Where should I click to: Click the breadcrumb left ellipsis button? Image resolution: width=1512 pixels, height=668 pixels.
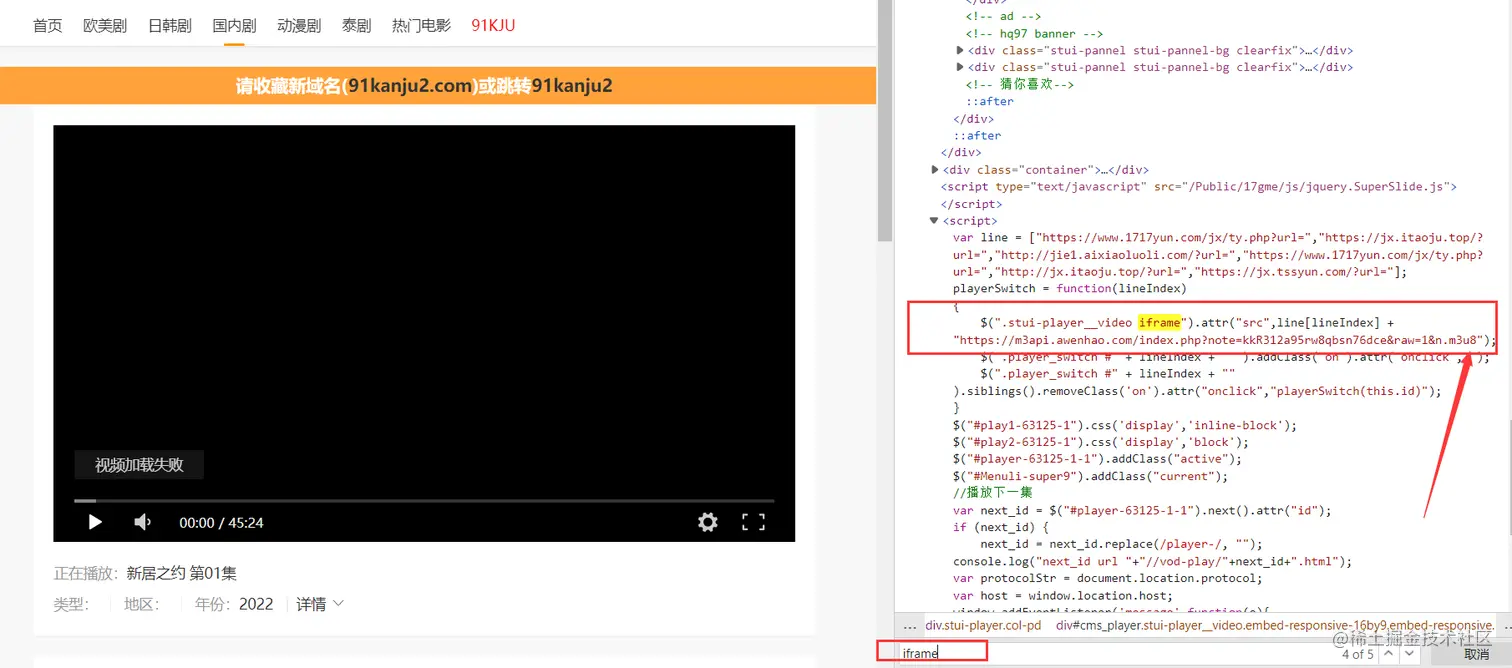(x=909, y=625)
